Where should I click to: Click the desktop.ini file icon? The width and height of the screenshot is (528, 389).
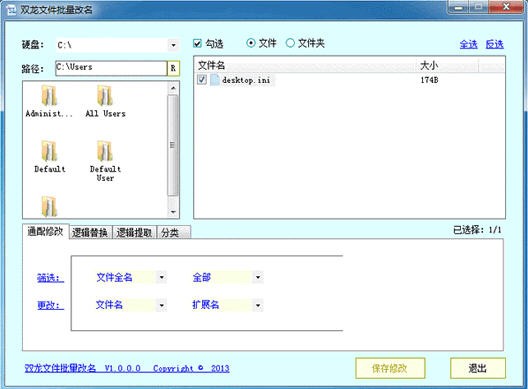tap(214, 80)
